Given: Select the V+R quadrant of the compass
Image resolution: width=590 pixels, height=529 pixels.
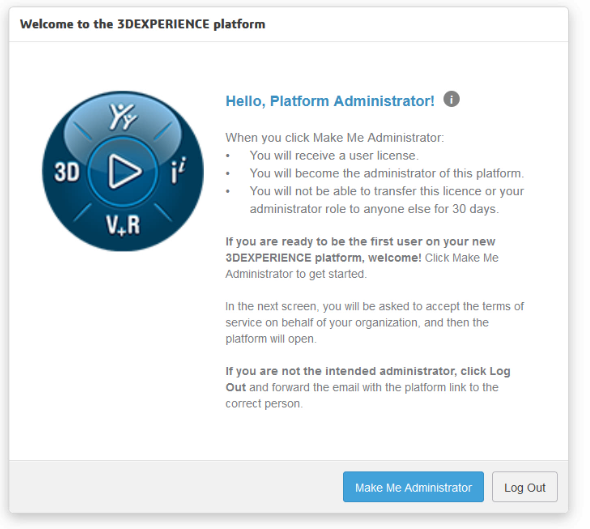Looking at the screenshot, I should pos(123,225).
